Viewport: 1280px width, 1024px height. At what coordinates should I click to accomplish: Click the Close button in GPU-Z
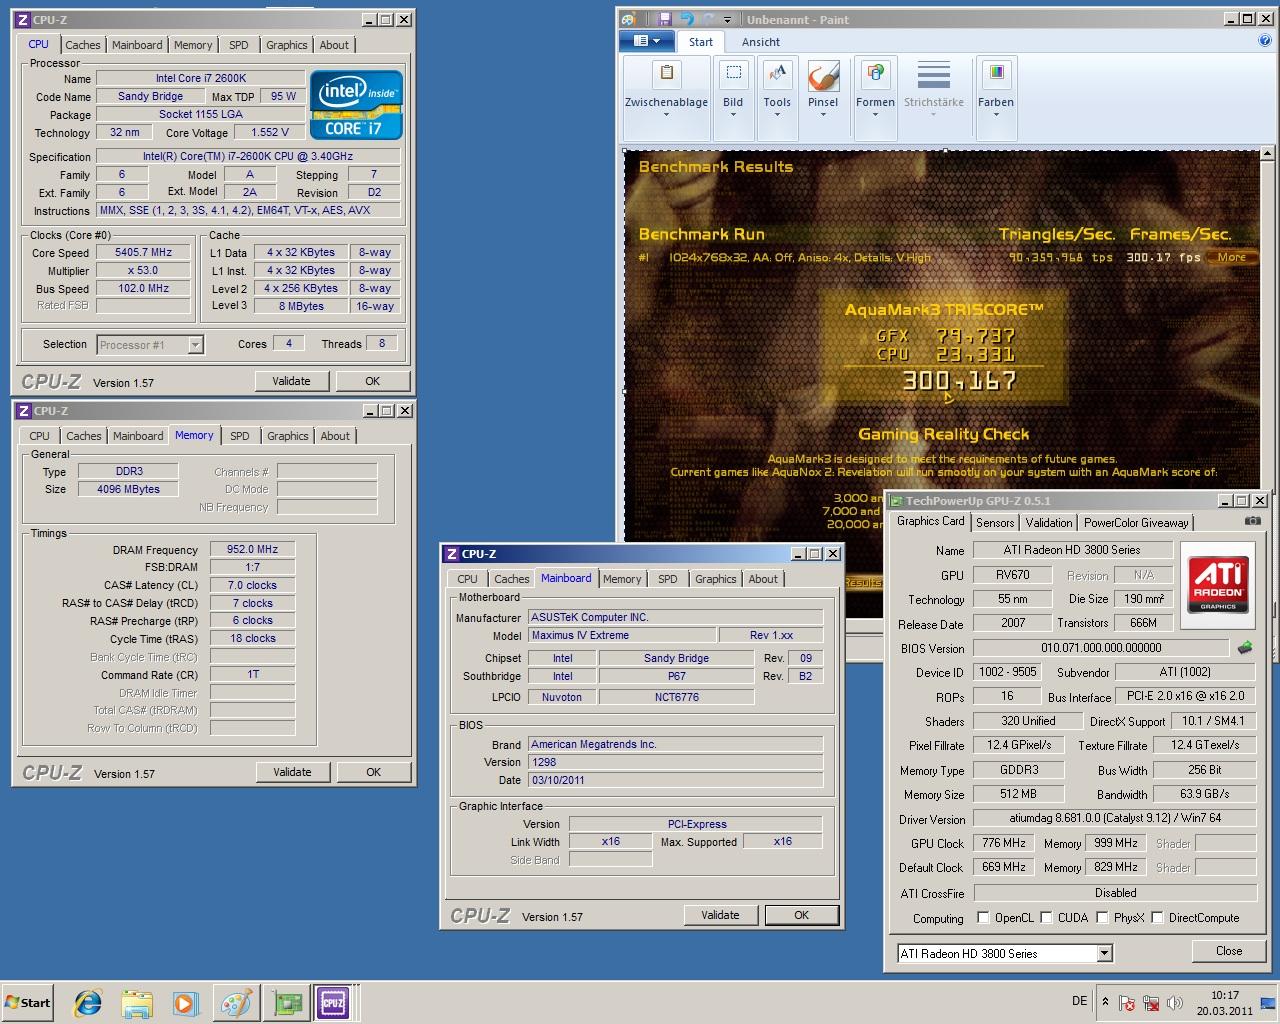[x=1229, y=951]
